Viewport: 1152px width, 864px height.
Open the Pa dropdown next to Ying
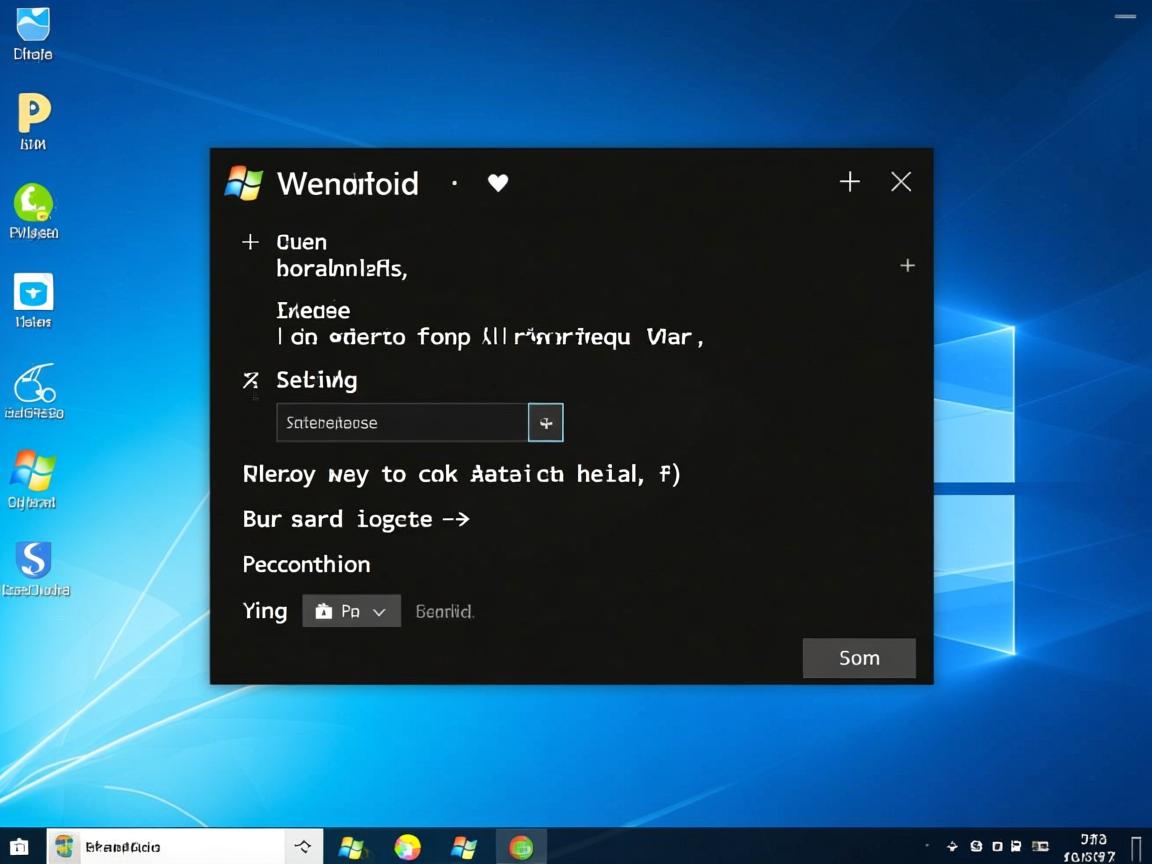pyautogui.click(x=352, y=611)
